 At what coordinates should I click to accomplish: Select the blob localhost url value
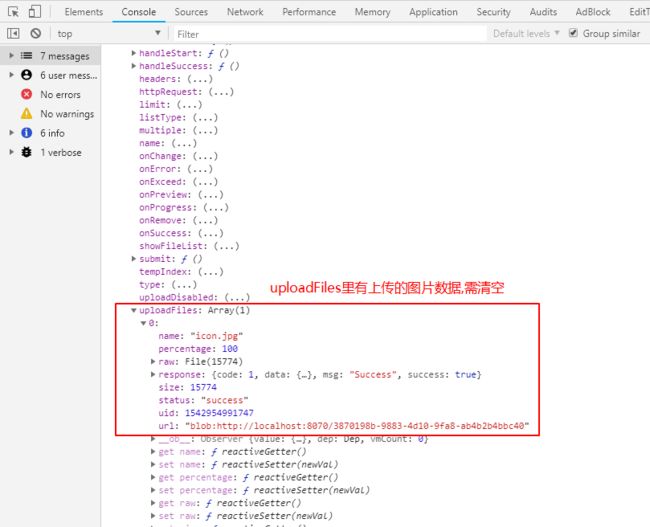(357, 426)
